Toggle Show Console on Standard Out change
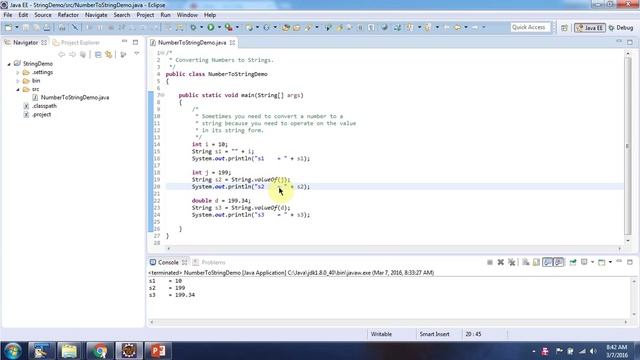640x360 pixels. [547, 262]
